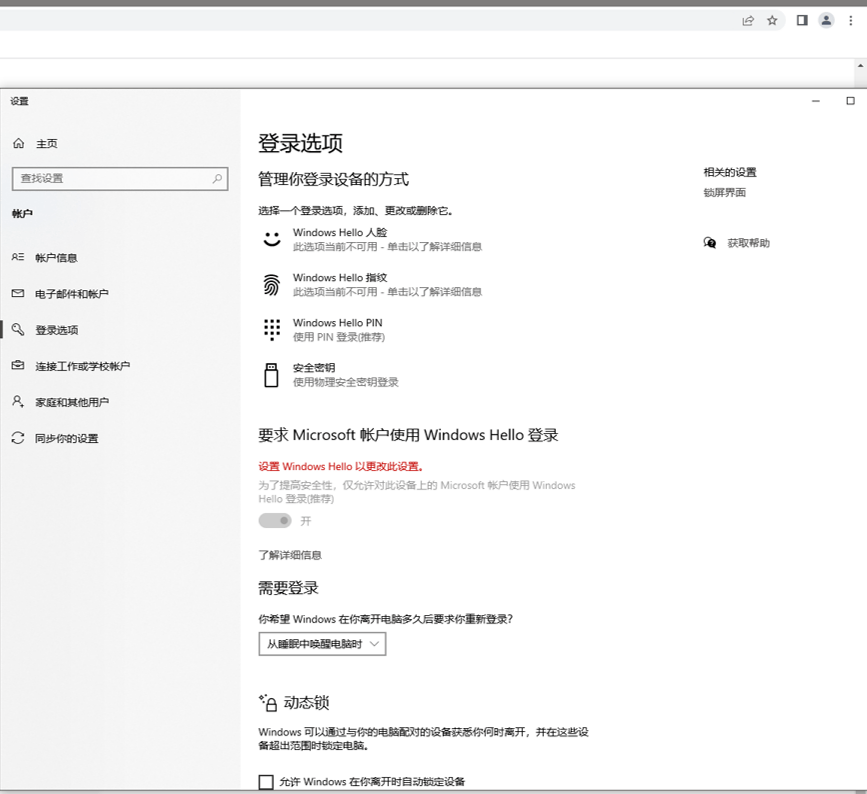Open the 从睡眠中唤醒电脑时 dropdown
867x794 pixels.
[322, 644]
